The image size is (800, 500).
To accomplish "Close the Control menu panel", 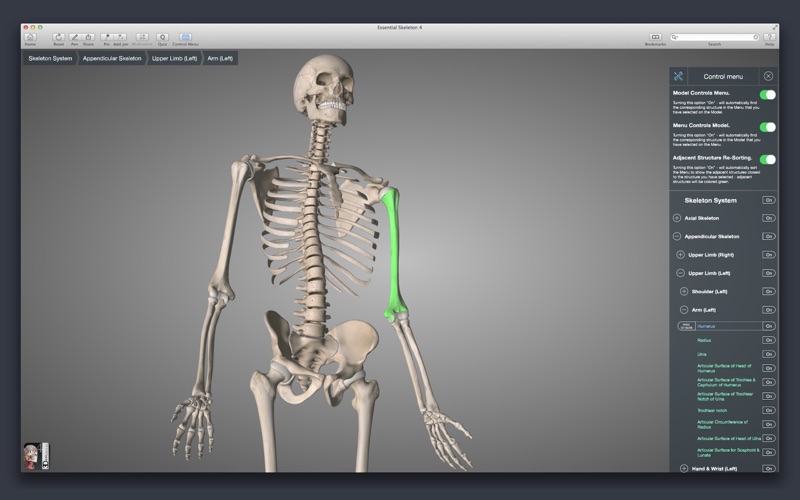I will point(768,76).
